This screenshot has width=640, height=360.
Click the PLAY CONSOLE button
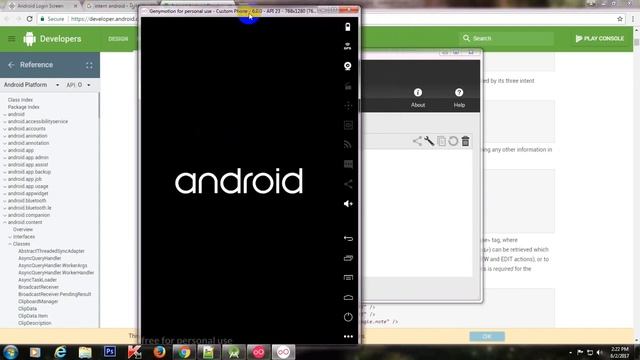[x=600, y=38]
